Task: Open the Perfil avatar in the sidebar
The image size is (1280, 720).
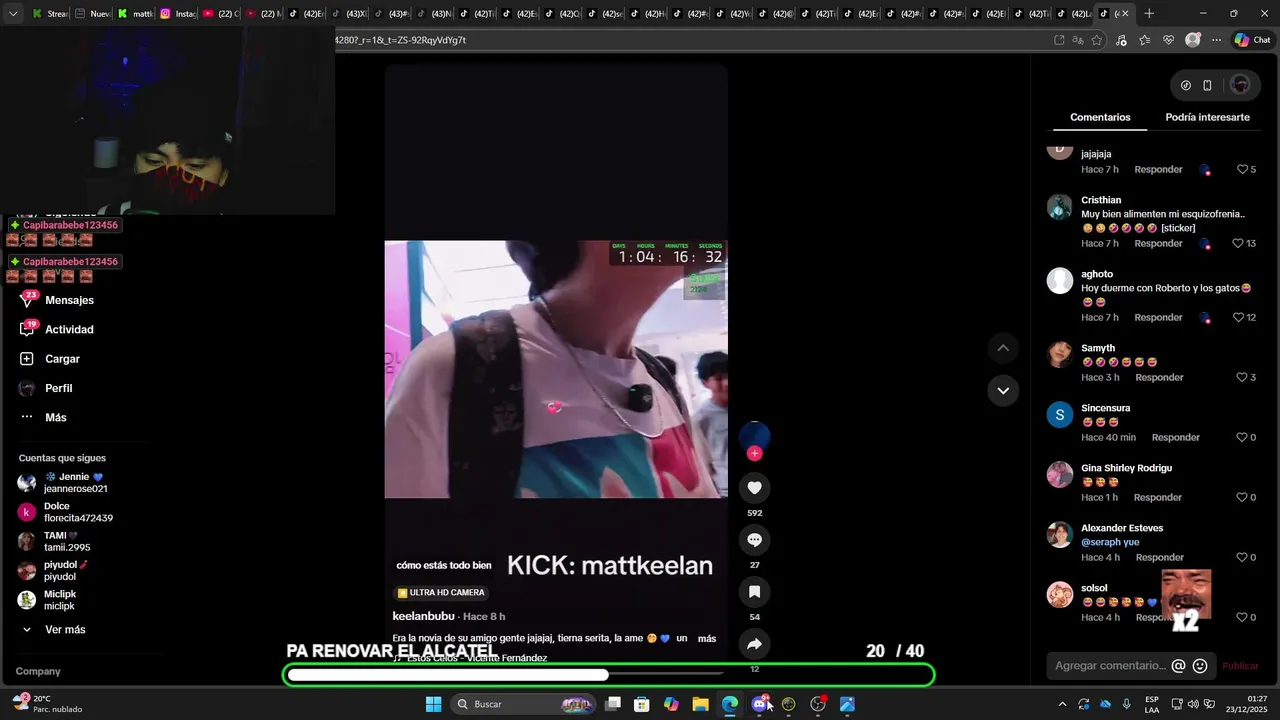Action: tap(27, 388)
